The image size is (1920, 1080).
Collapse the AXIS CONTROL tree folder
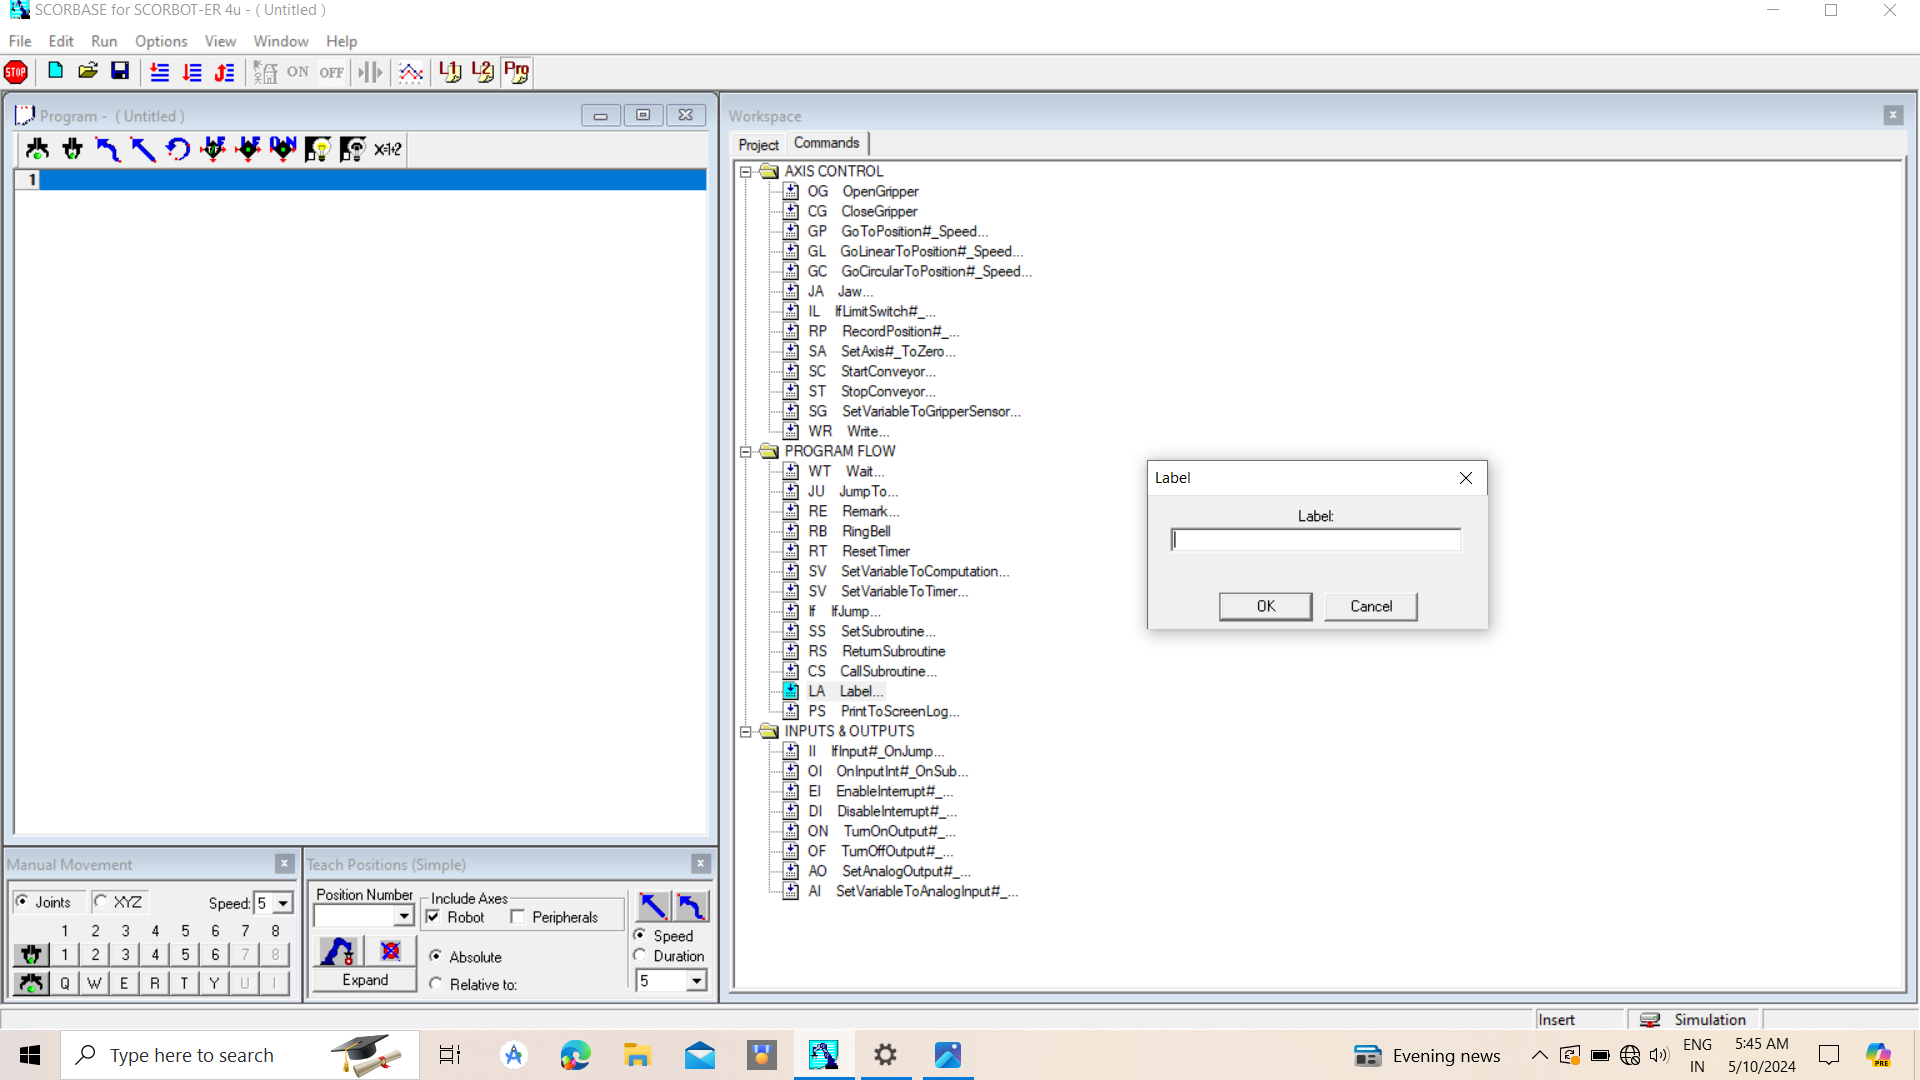point(745,172)
